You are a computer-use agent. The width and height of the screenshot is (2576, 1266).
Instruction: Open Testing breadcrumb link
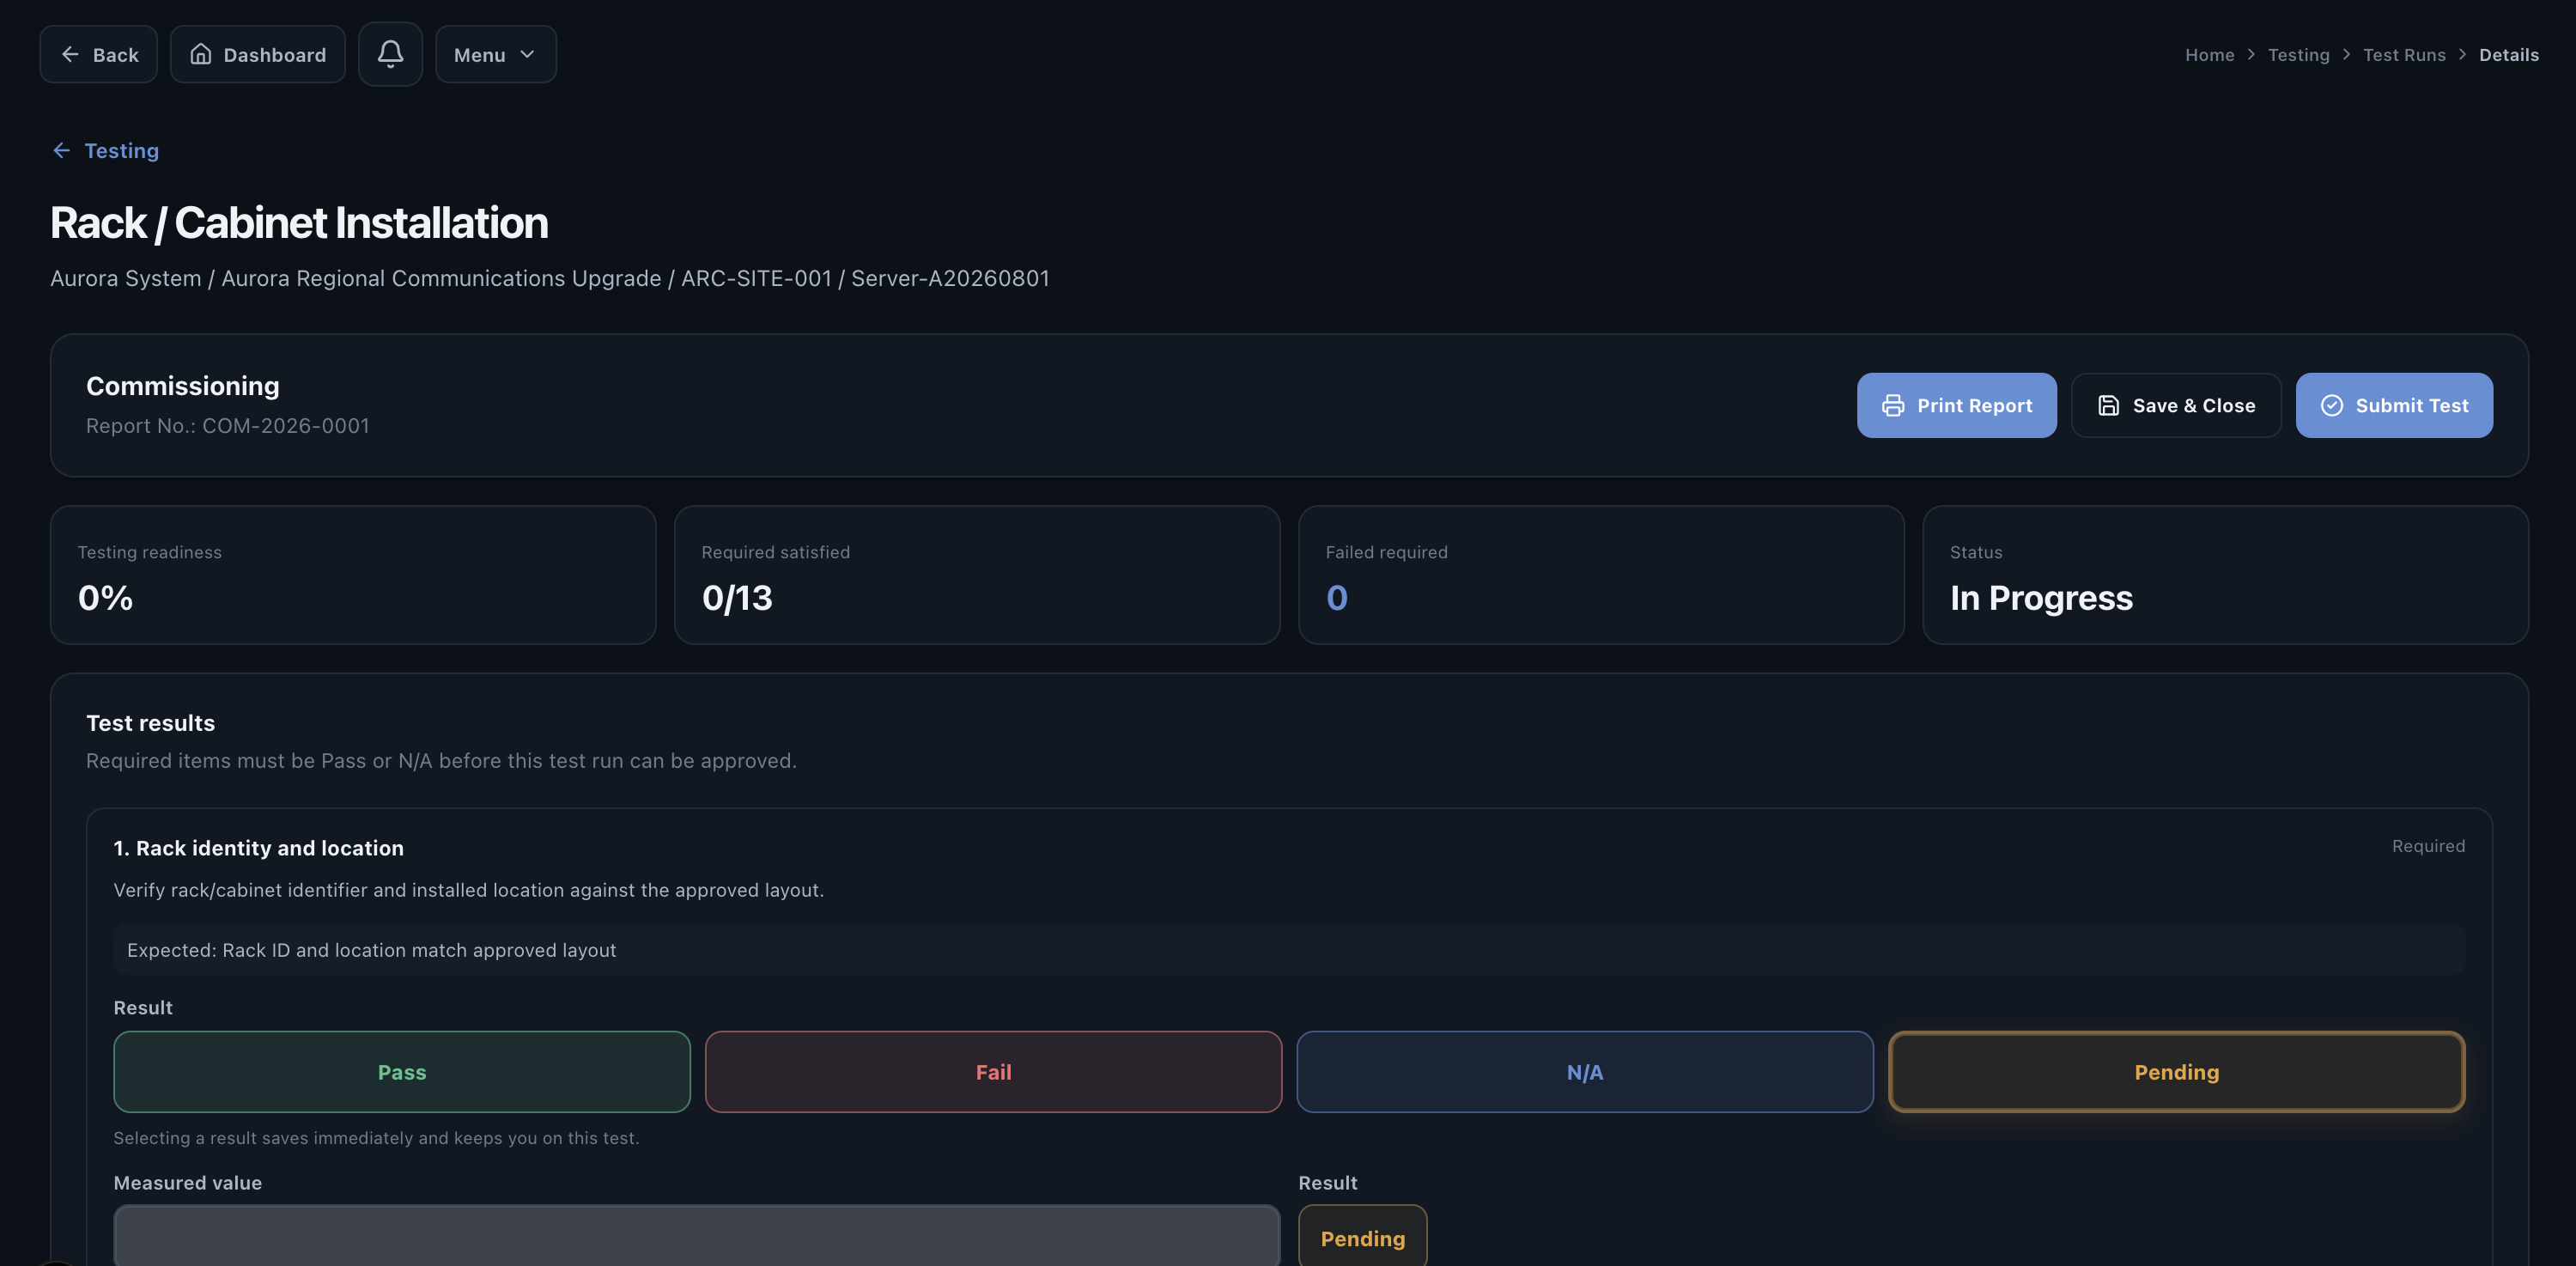(2298, 55)
